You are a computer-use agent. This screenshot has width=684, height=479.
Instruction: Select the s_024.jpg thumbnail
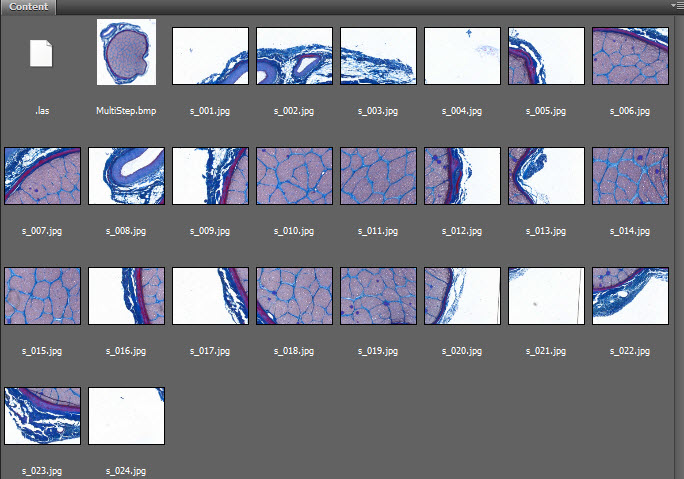point(127,416)
